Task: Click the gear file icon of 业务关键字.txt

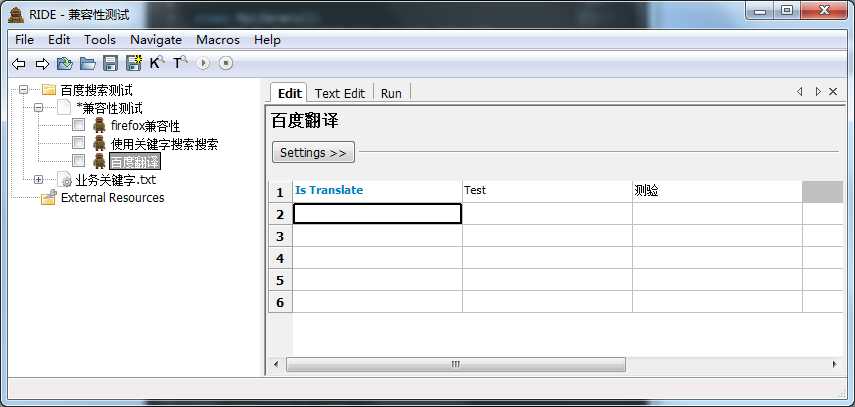Action: (64, 179)
